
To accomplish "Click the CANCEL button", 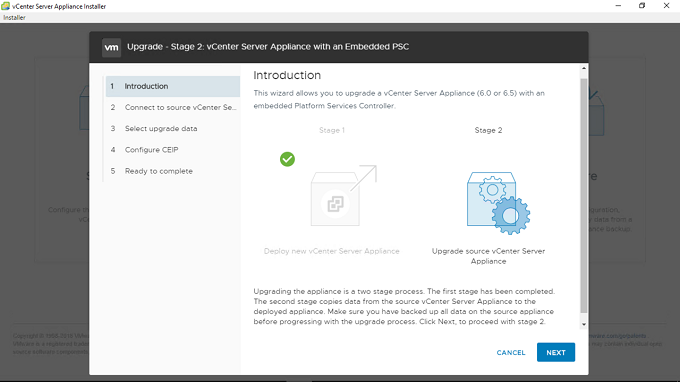I will pyautogui.click(x=510, y=353).
